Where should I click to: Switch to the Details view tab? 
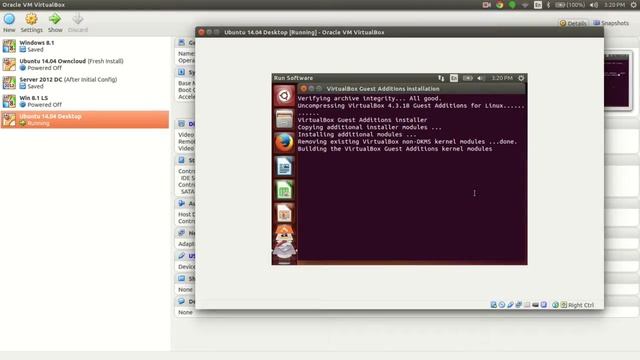point(573,23)
